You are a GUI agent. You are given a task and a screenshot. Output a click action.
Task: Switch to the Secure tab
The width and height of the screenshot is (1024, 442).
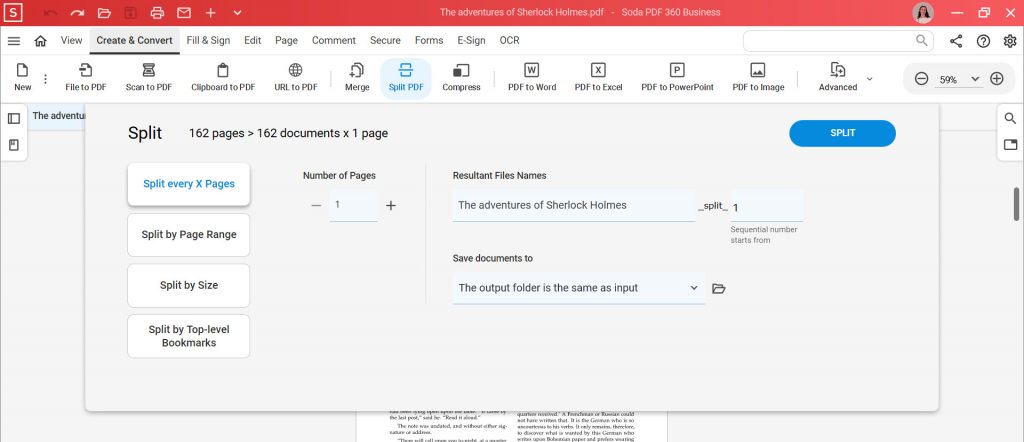pyautogui.click(x=385, y=40)
